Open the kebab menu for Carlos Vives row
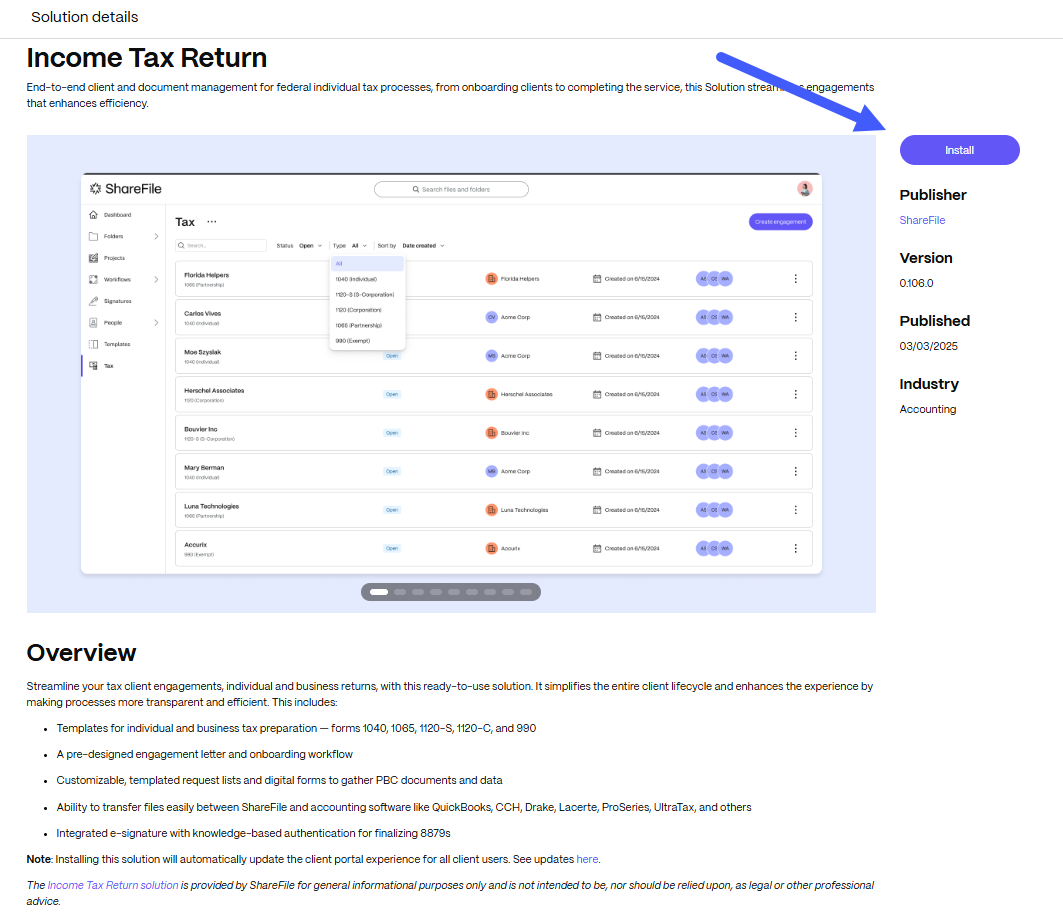 coord(796,317)
